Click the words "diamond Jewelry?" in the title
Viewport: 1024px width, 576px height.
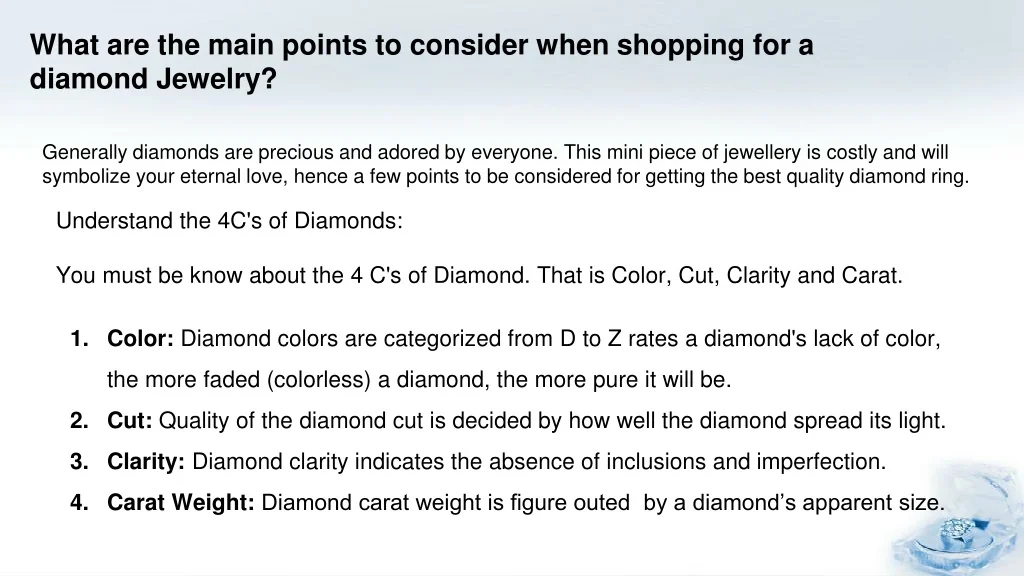153,79
